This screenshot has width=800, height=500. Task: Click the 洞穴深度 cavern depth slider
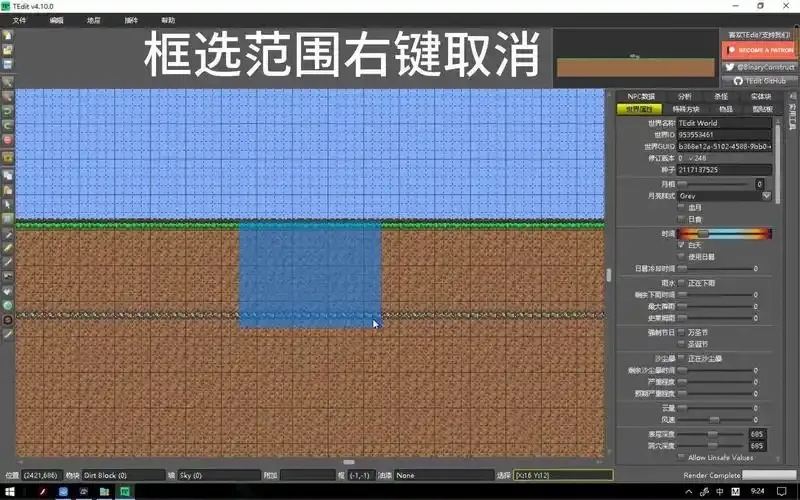click(712, 446)
